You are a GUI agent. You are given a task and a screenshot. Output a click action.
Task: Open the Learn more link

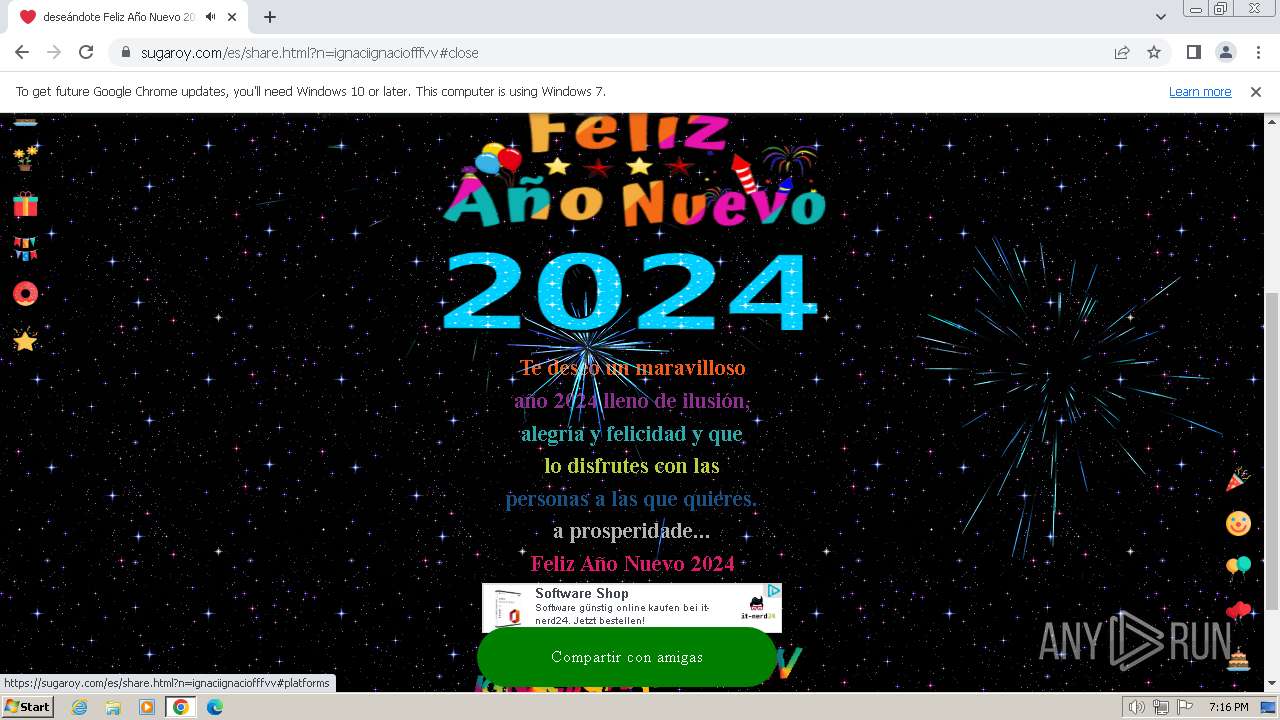pos(1200,91)
